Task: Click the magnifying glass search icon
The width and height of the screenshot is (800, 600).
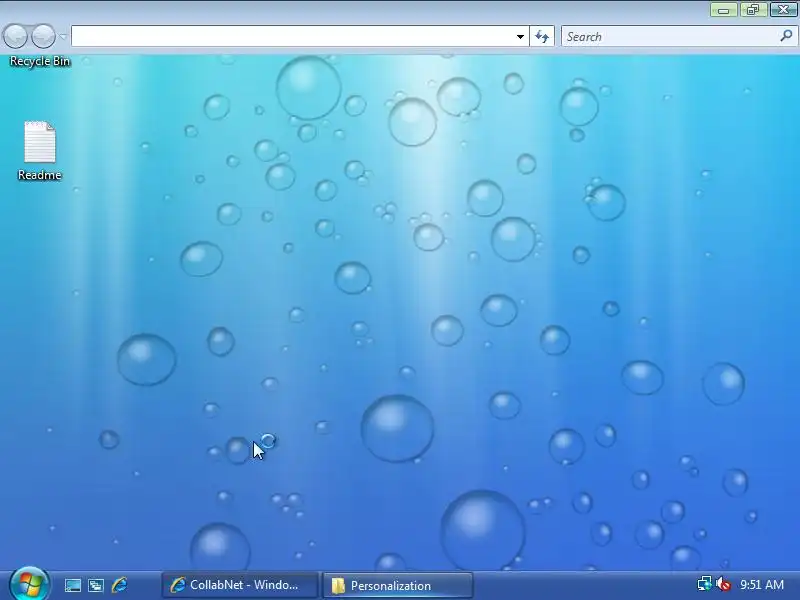Action: coord(786,36)
